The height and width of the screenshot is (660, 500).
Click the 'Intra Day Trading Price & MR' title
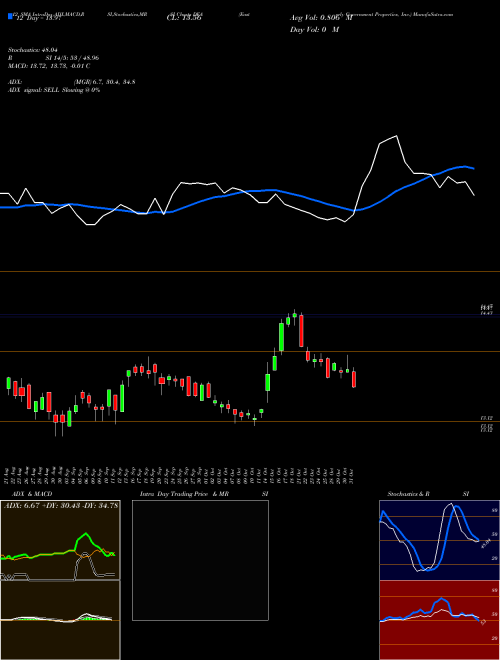point(184,494)
